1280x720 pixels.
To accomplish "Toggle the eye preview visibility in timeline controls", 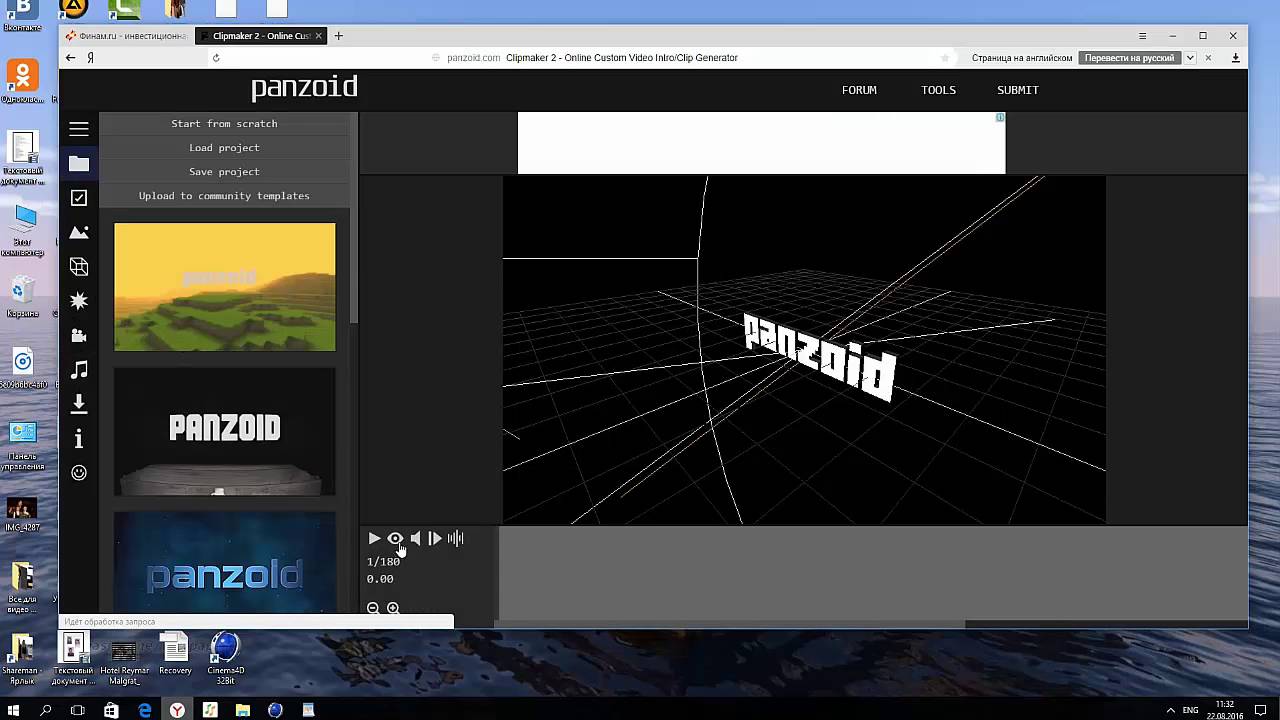I will 395,538.
